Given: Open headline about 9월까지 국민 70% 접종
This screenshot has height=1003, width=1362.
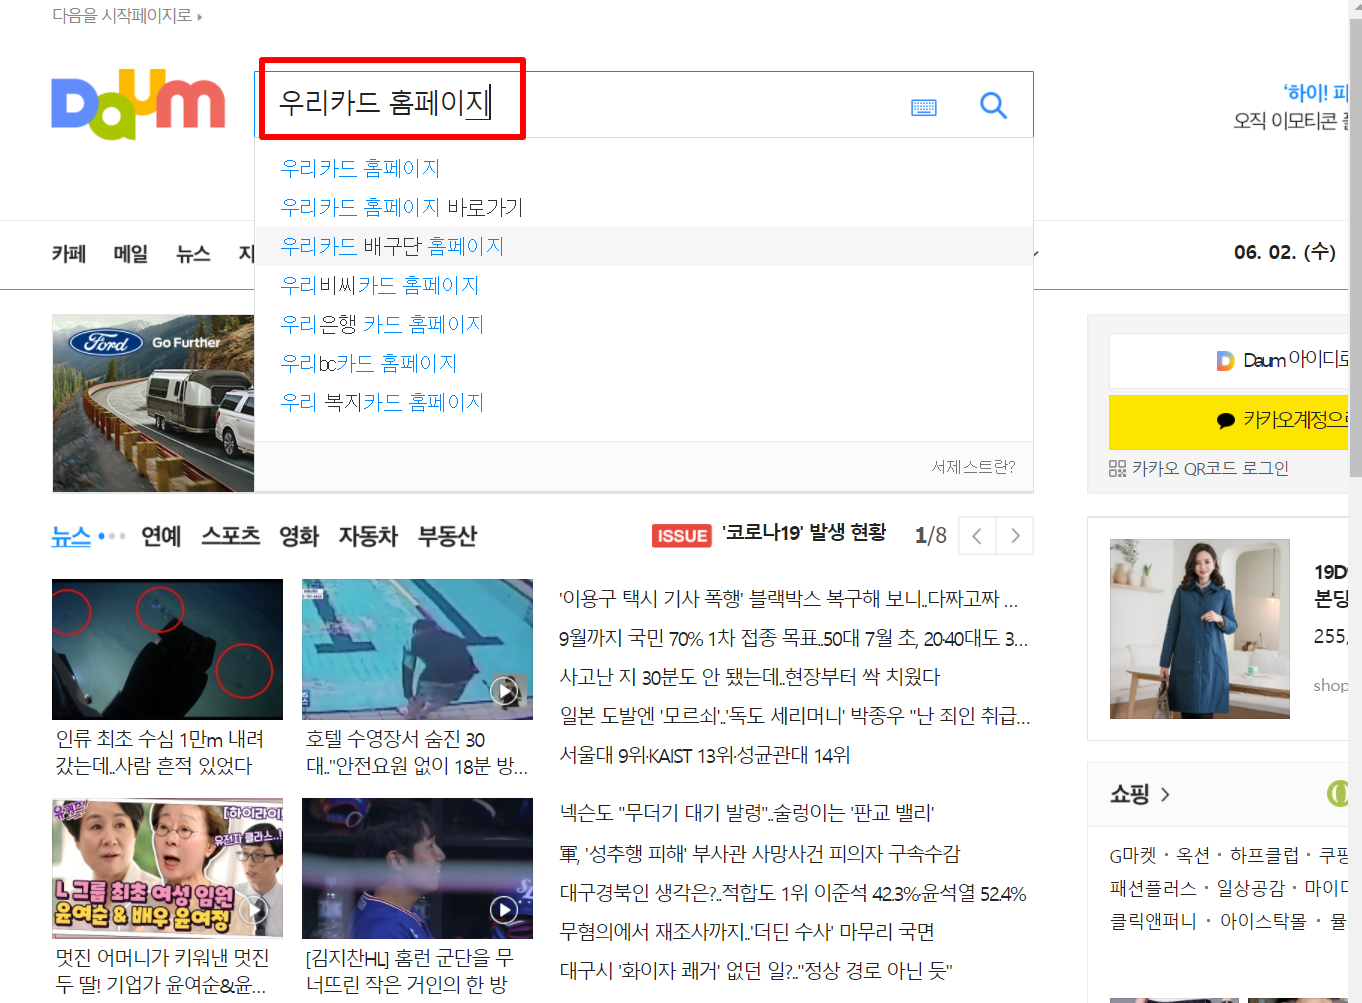Looking at the screenshot, I should tap(793, 638).
